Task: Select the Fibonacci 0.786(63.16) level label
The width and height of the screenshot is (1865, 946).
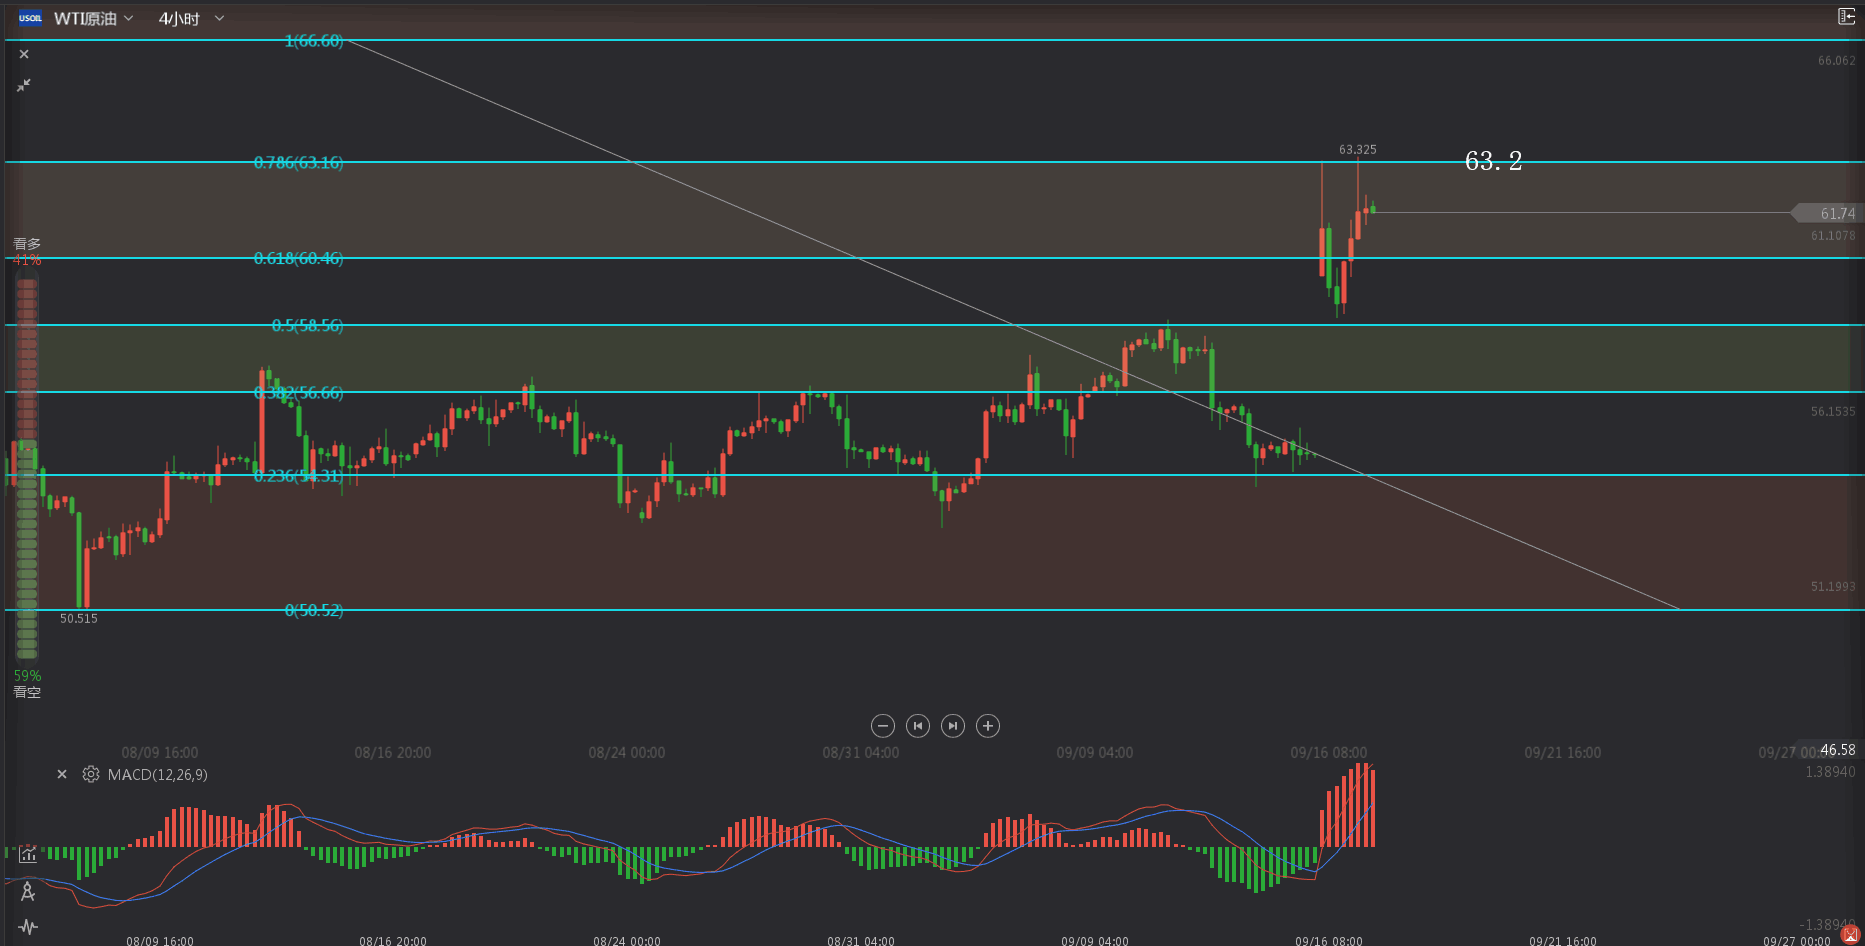Action: 298,162
